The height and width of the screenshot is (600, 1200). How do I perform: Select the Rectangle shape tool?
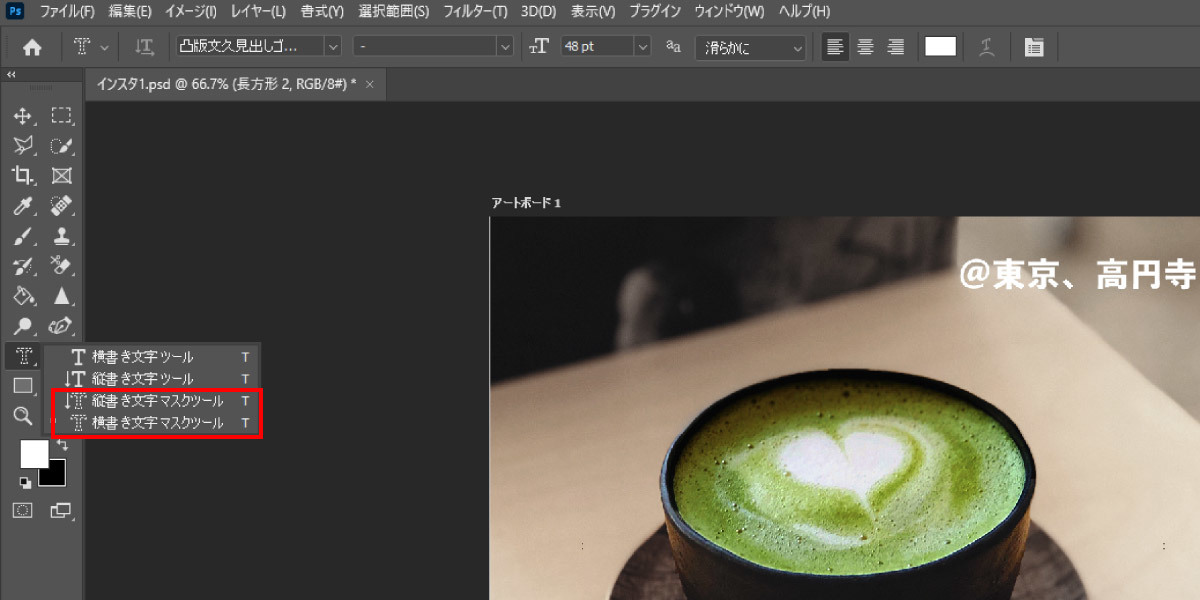tap(23, 386)
